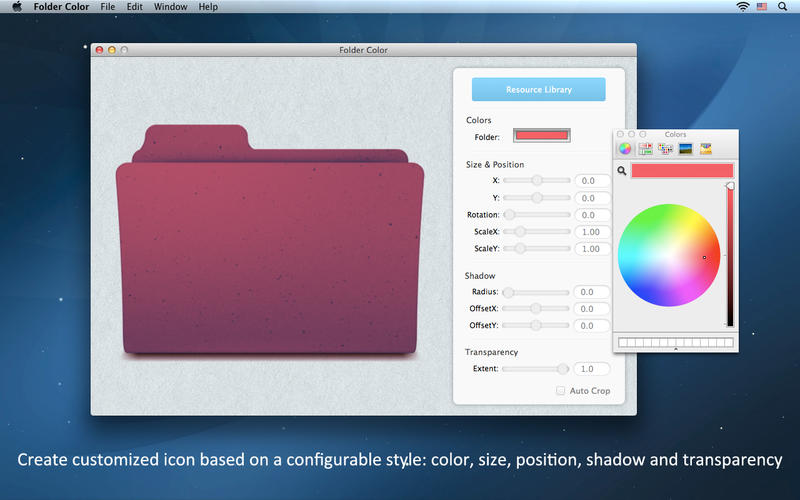
Task: Click the OffsetX value field
Action: 592,309
